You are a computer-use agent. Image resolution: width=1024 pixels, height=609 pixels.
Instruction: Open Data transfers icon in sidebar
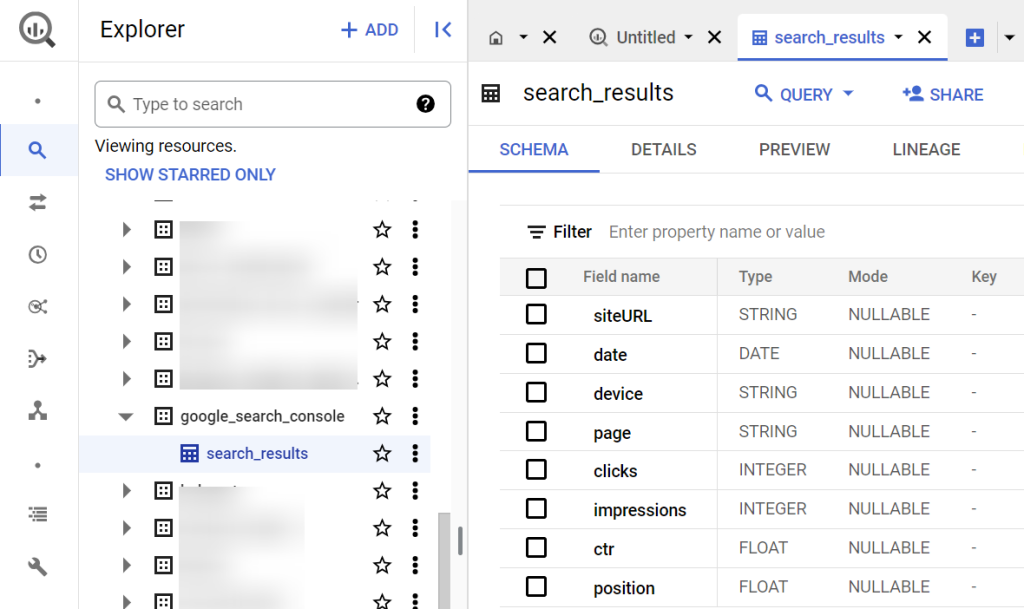pos(37,202)
